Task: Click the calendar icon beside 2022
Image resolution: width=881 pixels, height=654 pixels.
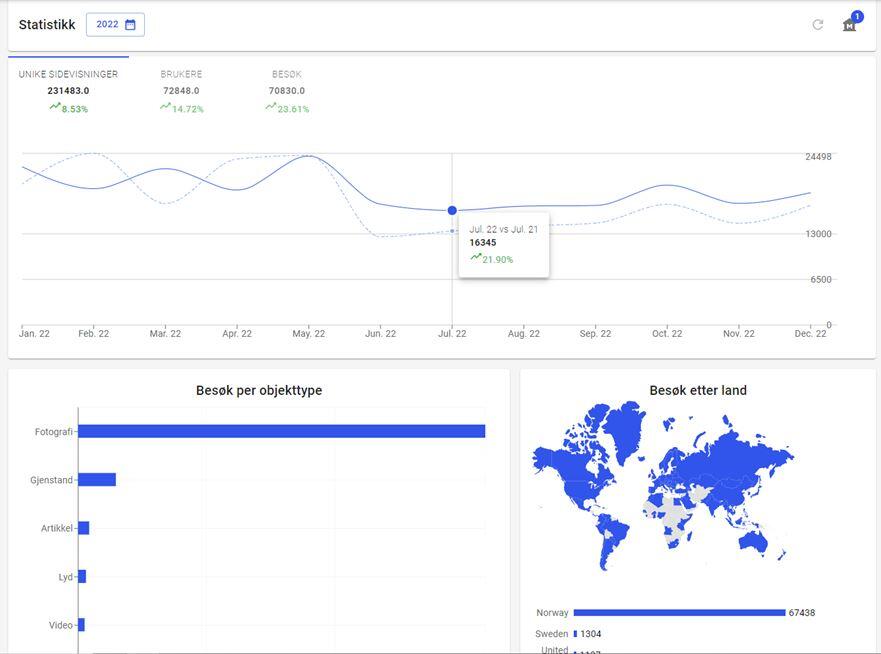Action: 130,25
